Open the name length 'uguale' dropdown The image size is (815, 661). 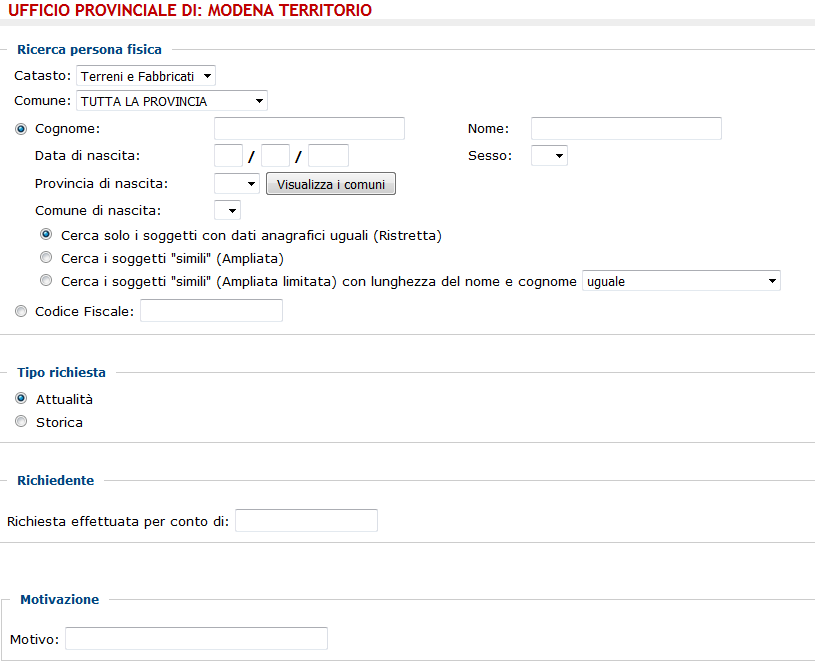(681, 281)
